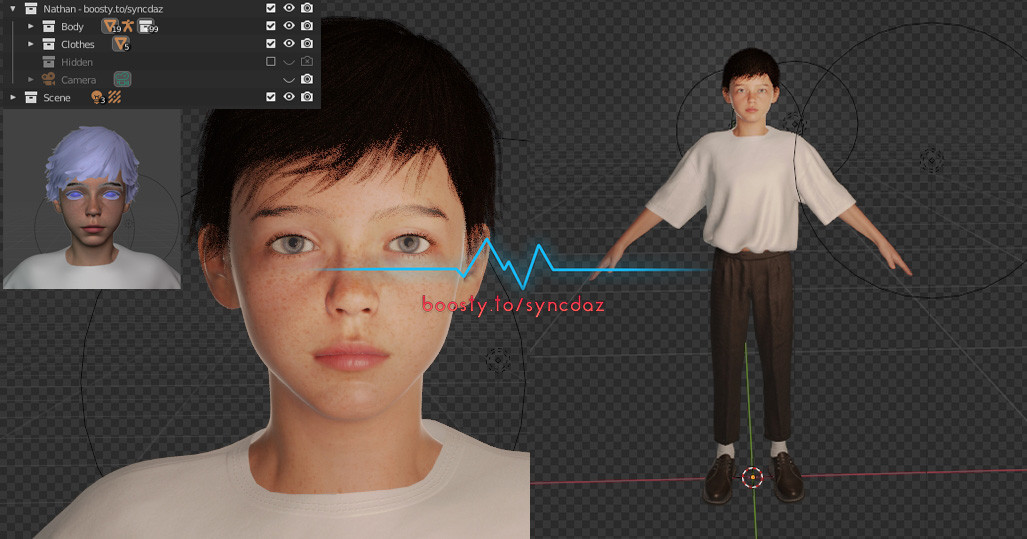Click the purple-haired character preview thumbnail
Screen dimensions: 1027x539
(92, 199)
